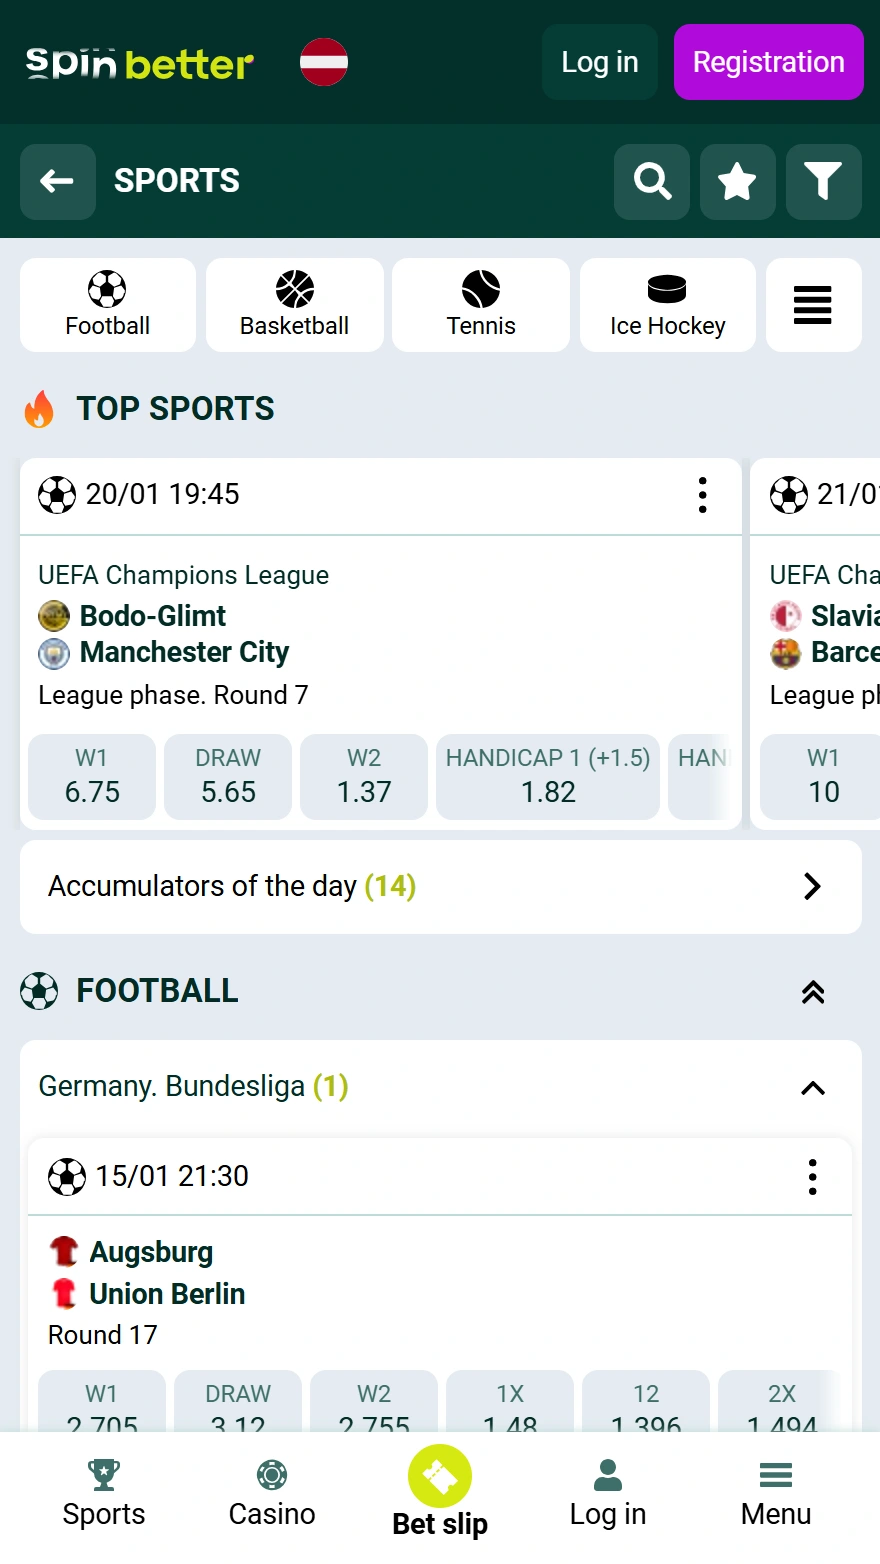
Task: Click the Latvia flag language icon
Action: click(x=324, y=62)
